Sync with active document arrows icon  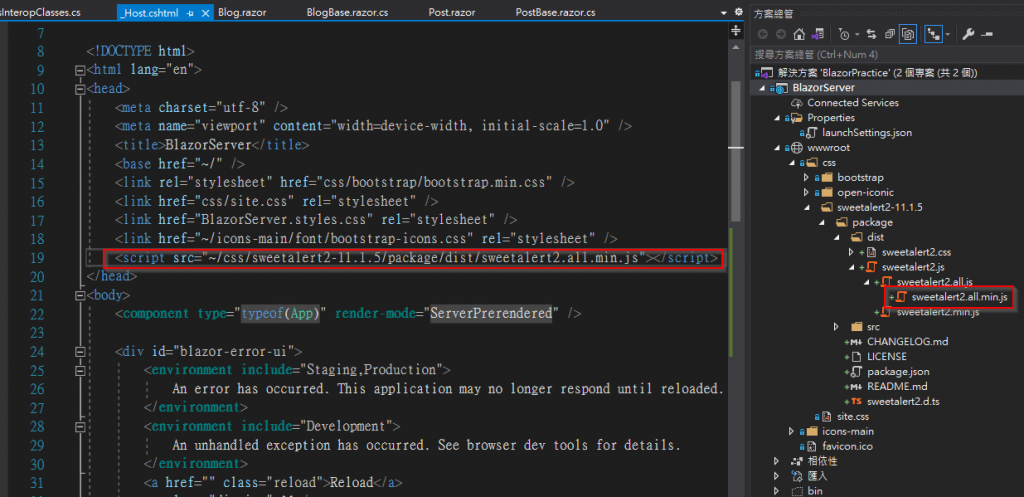(x=871, y=34)
